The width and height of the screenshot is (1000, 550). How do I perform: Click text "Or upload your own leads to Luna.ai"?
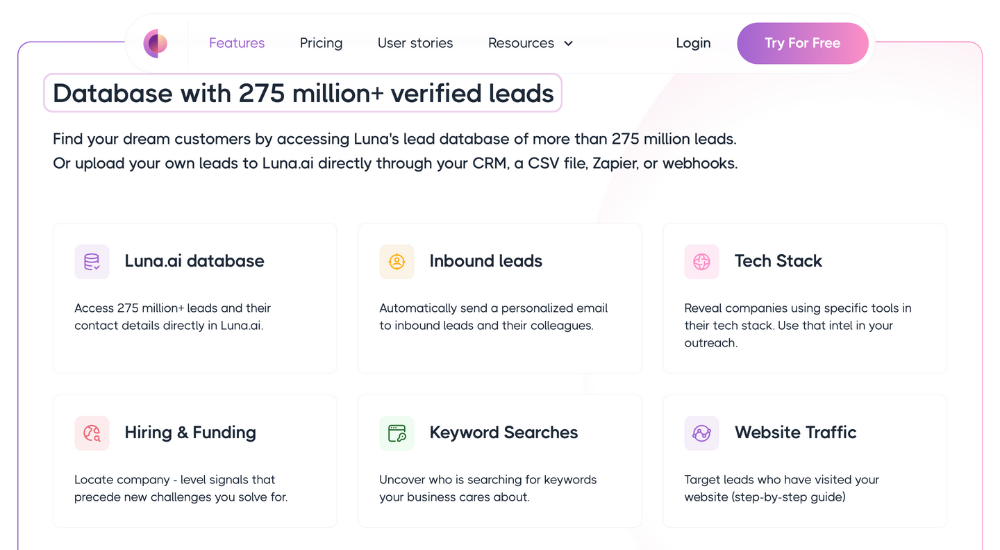[x=183, y=163]
